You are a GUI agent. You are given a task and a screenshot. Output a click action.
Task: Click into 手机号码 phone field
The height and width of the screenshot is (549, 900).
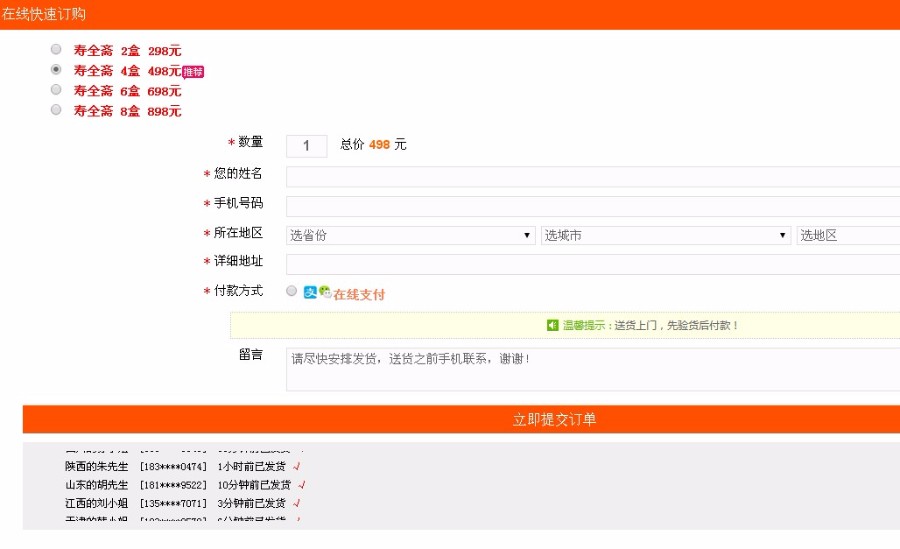click(593, 207)
